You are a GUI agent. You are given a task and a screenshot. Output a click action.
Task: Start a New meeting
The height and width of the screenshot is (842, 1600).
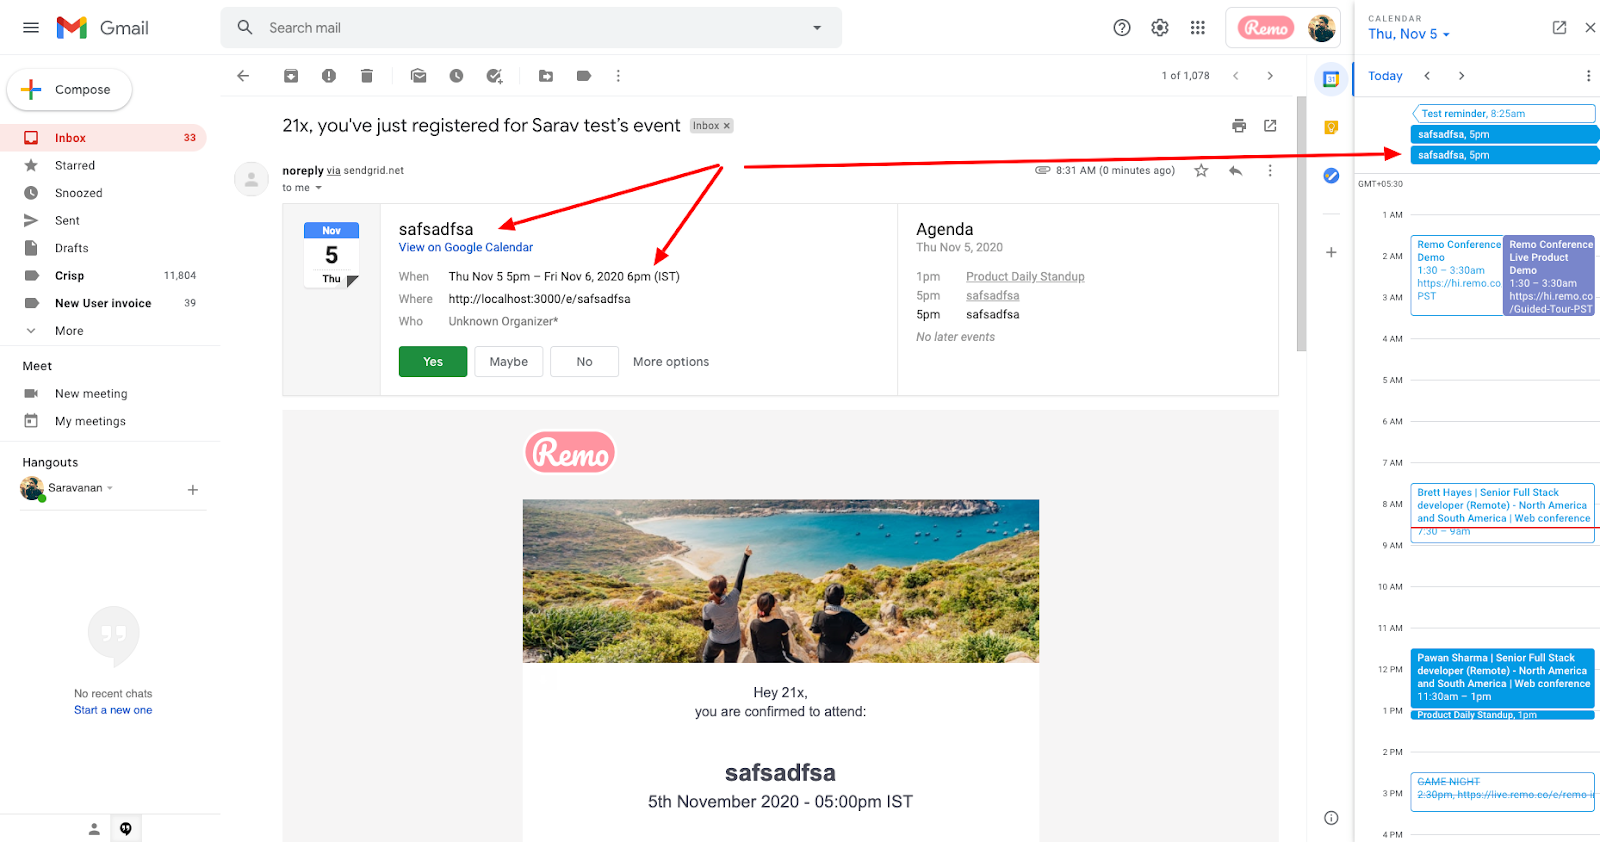pos(91,394)
